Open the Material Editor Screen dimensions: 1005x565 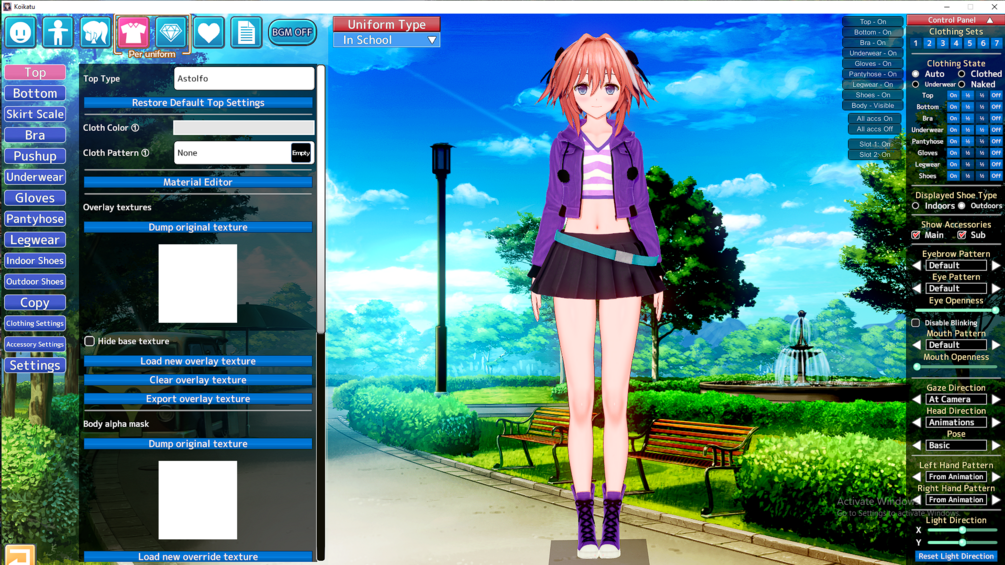(x=198, y=182)
